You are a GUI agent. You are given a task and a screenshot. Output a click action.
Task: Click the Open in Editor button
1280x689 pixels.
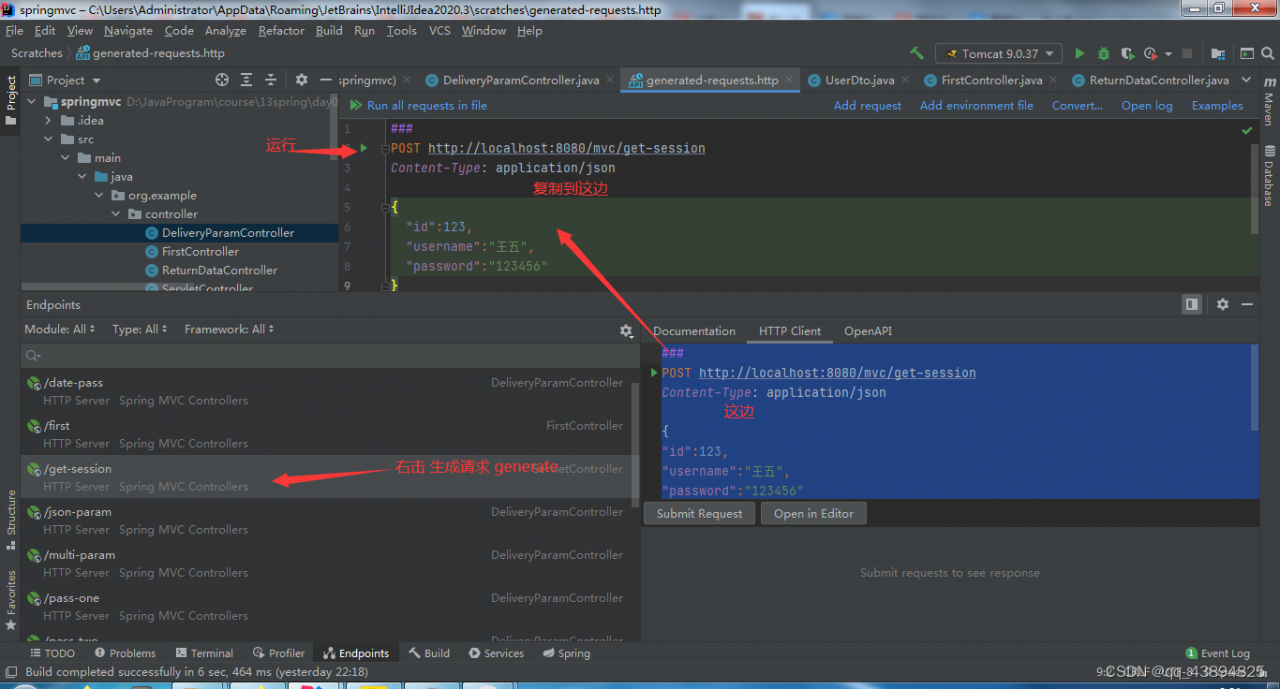(x=813, y=513)
